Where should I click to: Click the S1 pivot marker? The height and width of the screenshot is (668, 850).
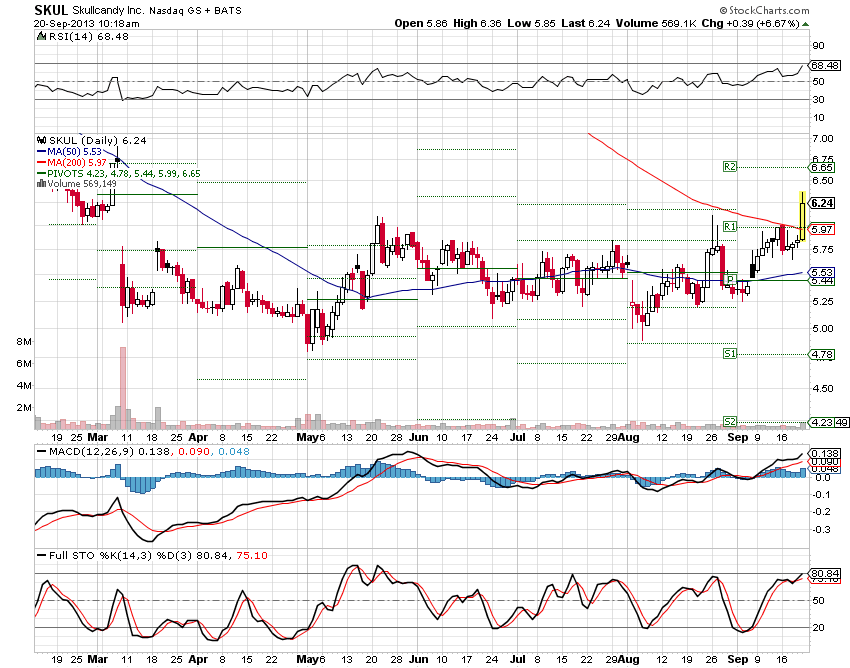[730, 354]
